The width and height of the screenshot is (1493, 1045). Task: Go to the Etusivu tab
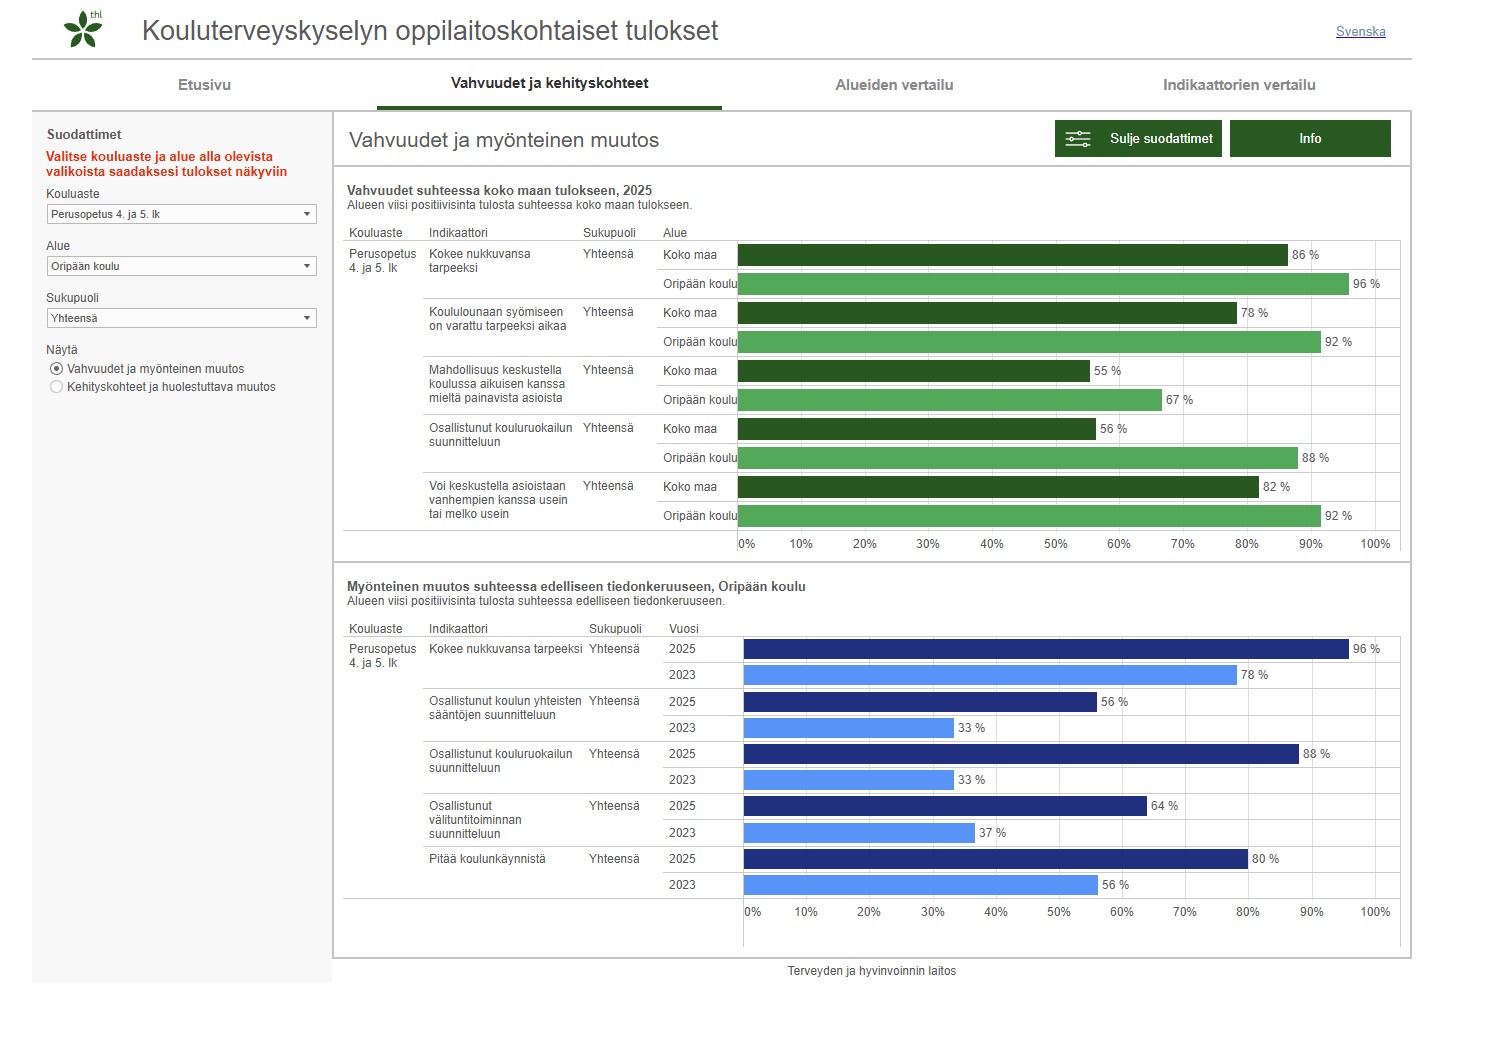[x=204, y=85]
